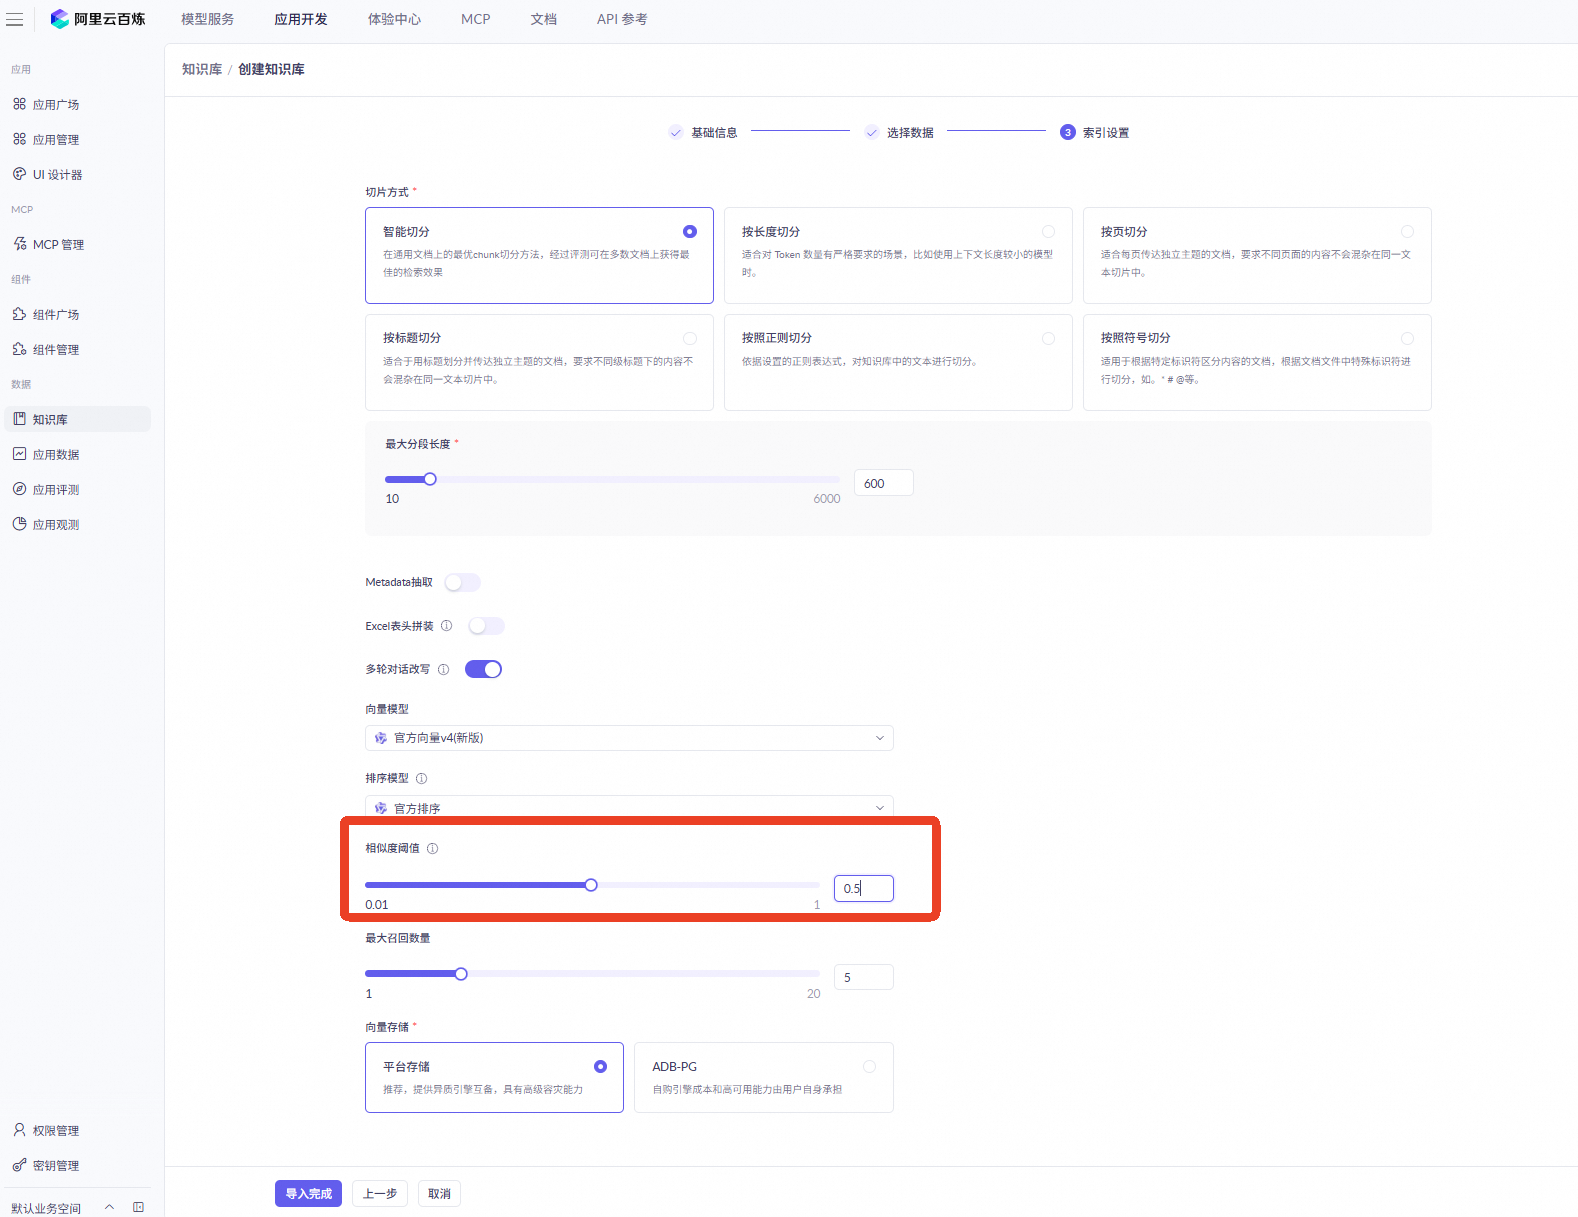Open 密钥管理 sidebar icon

[19, 1165]
